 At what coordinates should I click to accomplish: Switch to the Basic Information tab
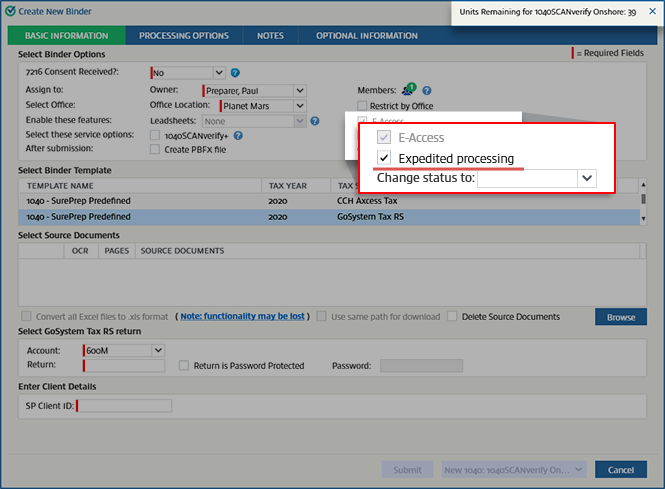click(x=67, y=36)
